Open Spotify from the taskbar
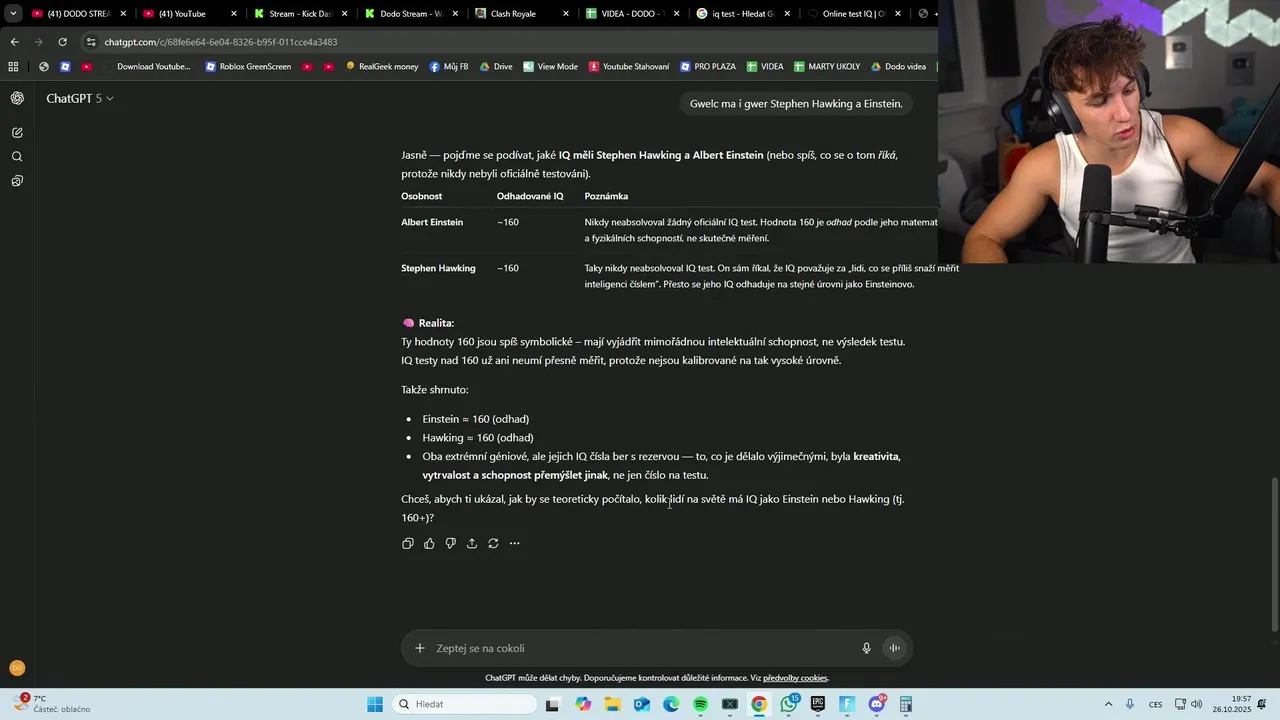This screenshot has height=720, width=1280. pyautogui.click(x=701, y=704)
